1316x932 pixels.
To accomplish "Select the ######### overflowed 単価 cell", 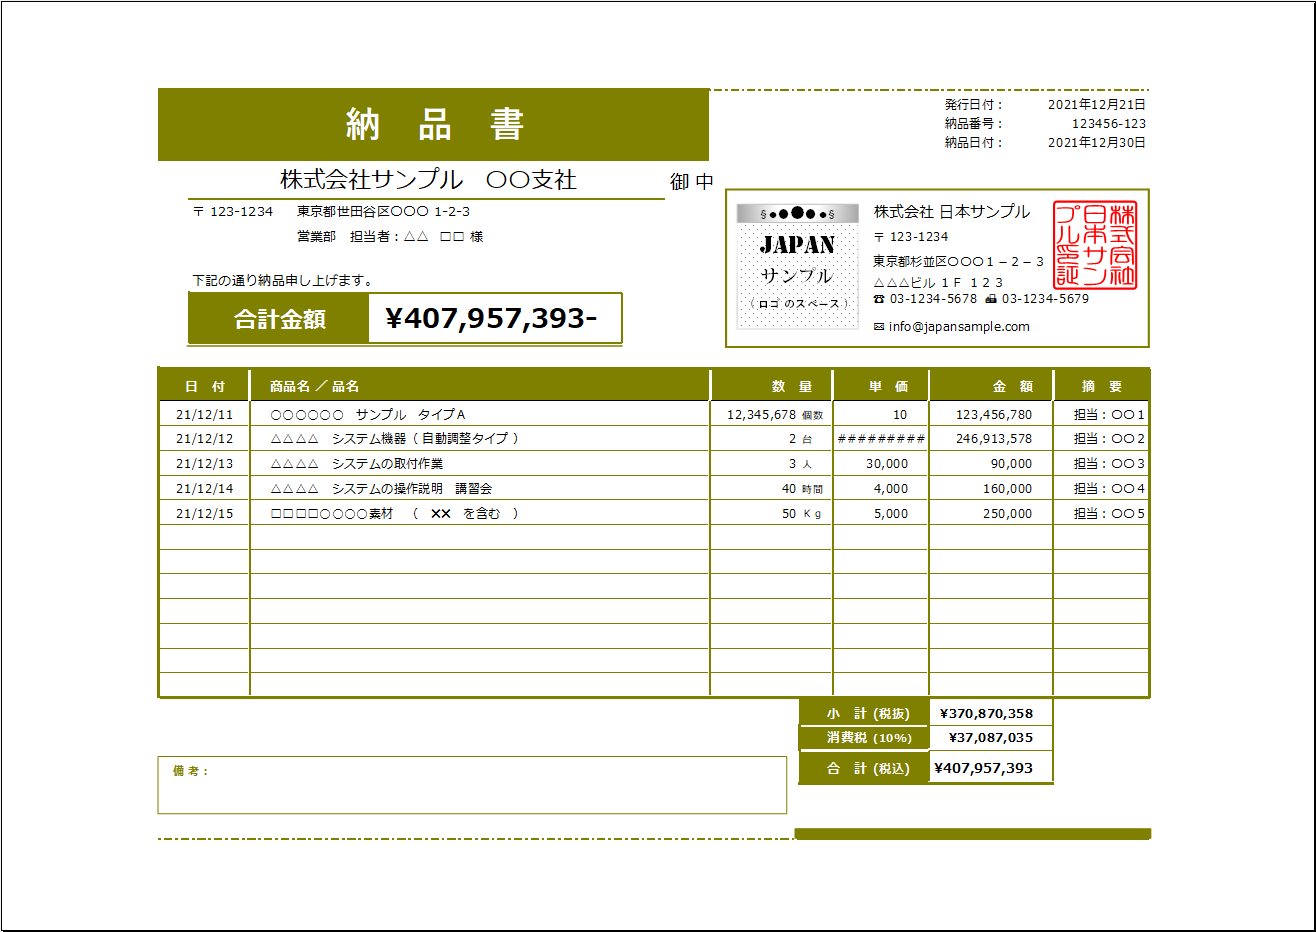I will tap(880, 438).
